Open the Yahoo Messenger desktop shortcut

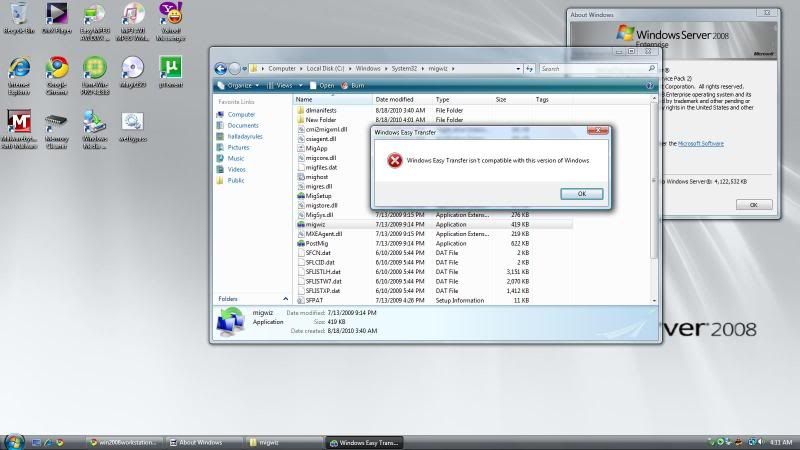coord(170,20)
